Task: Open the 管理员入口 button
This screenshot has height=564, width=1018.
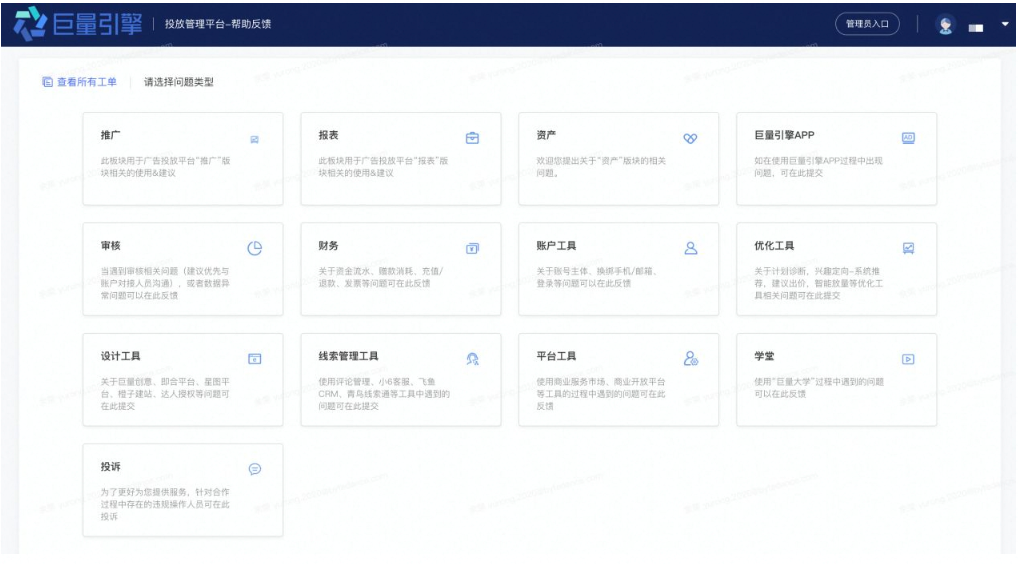Action: (x=867, y=24)
